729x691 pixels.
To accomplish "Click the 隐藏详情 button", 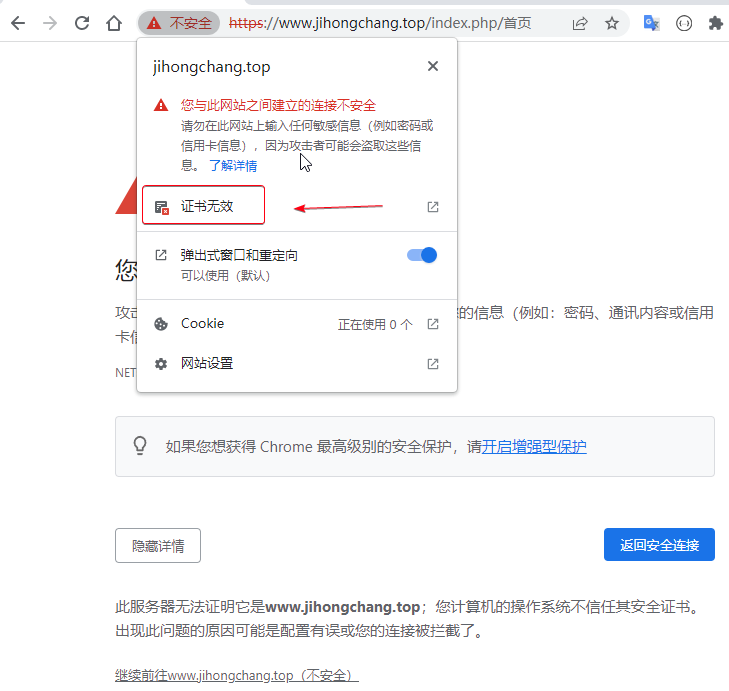I will (x=158, y=545).
